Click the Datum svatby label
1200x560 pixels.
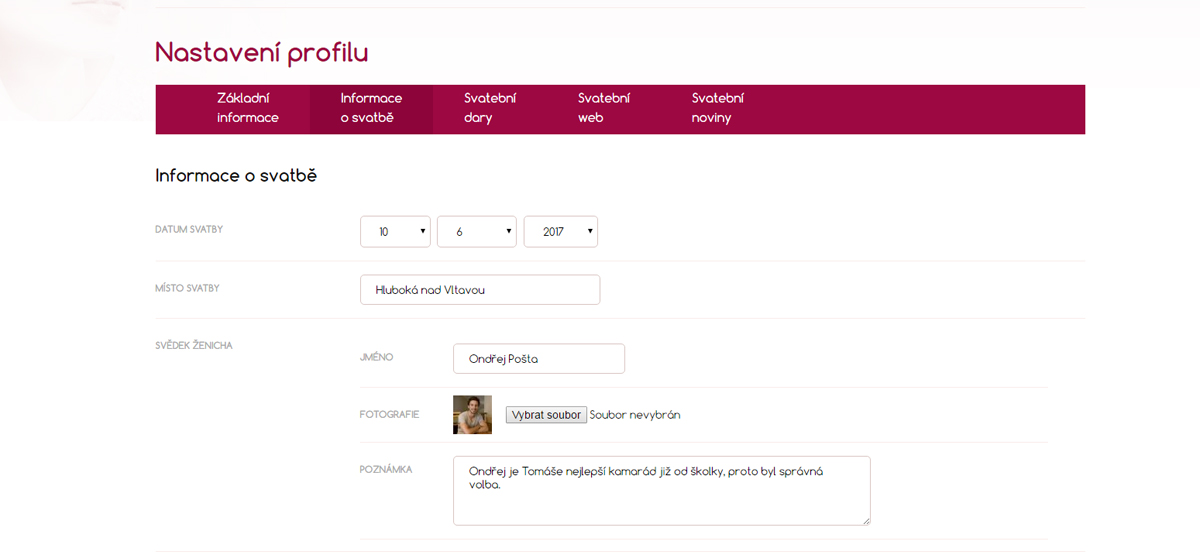point(189,229)
